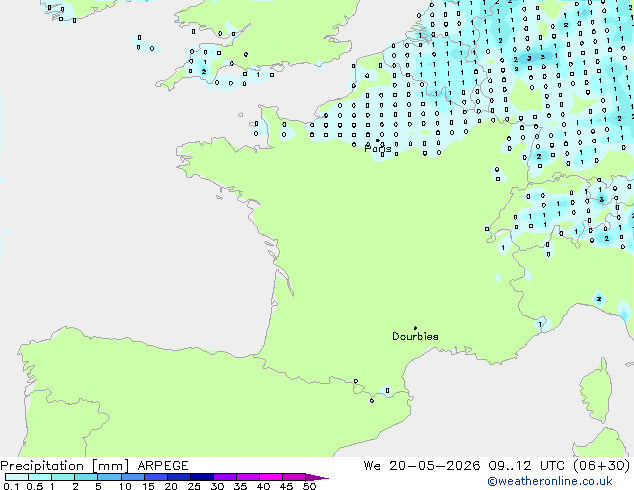
Task: Pick the 10–15 mm legend color swatch
Action: (132, 477)
